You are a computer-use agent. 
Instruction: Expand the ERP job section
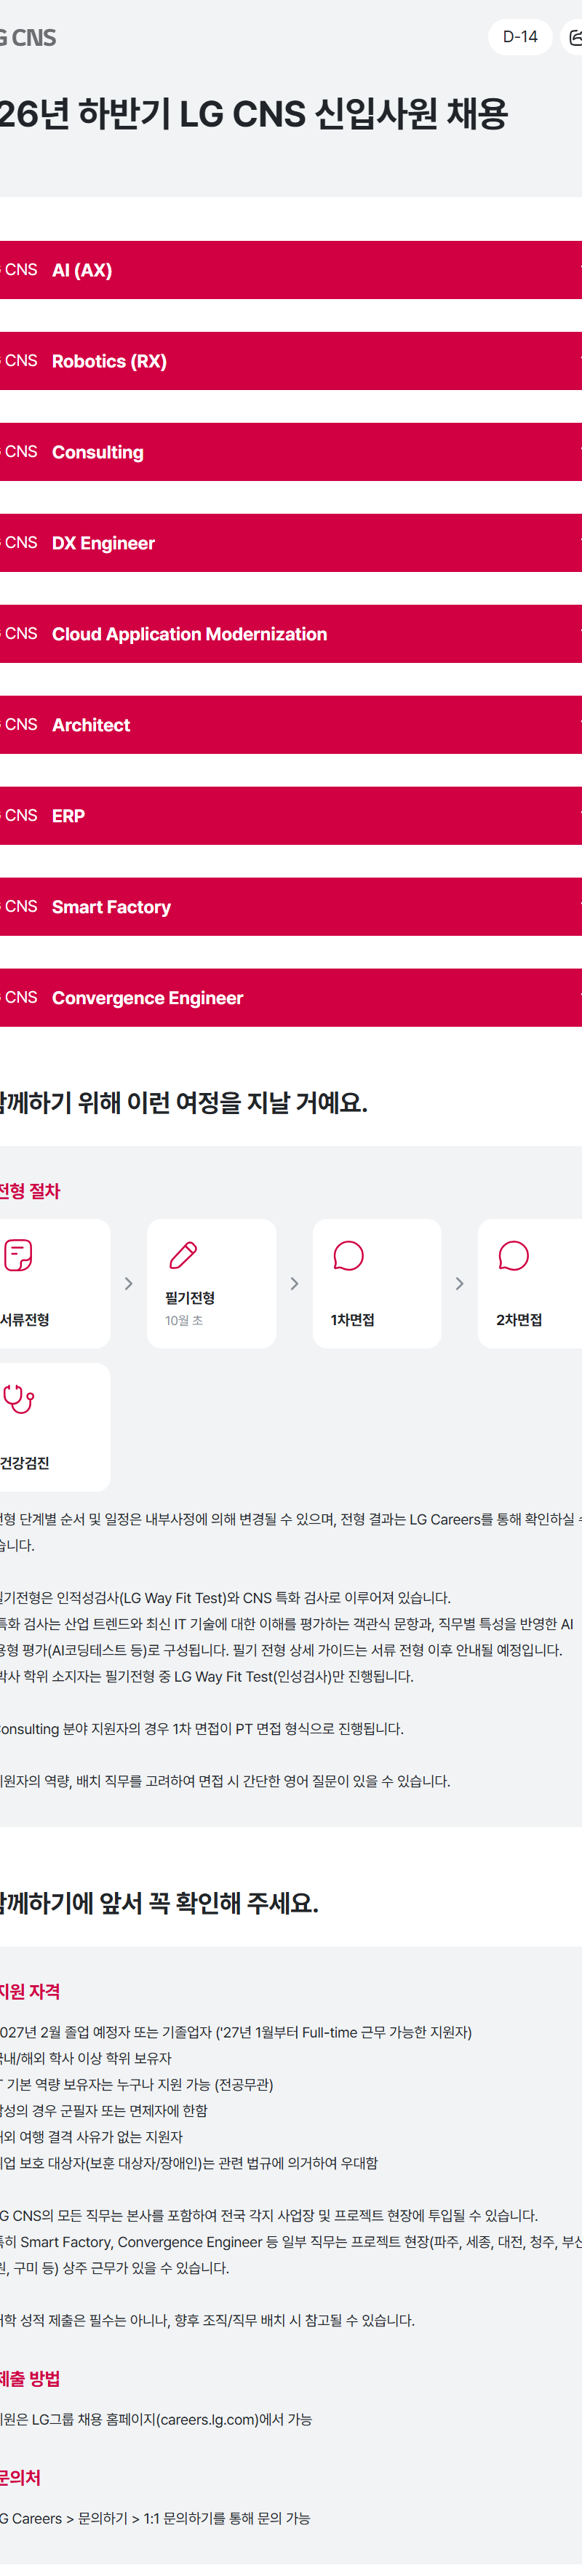pyautogui.click(x=291, y=816)
